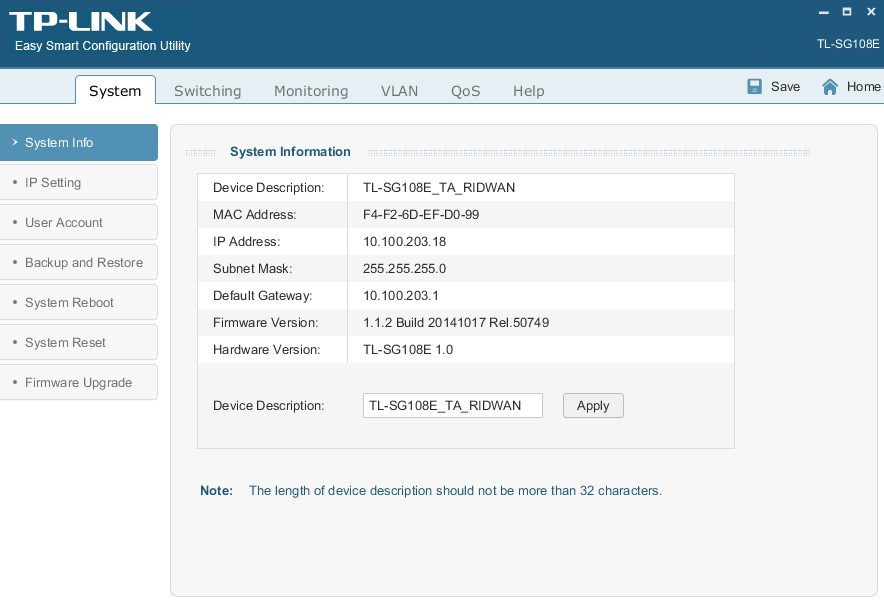Click the TL-SG108E model label in header
The image size is (884, 612).
(x=848, y=44)
